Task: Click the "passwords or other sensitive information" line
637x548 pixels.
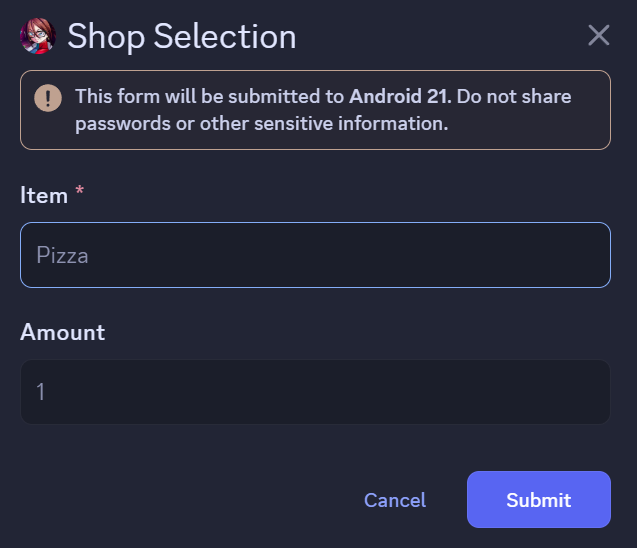Action: click(261, 124)
